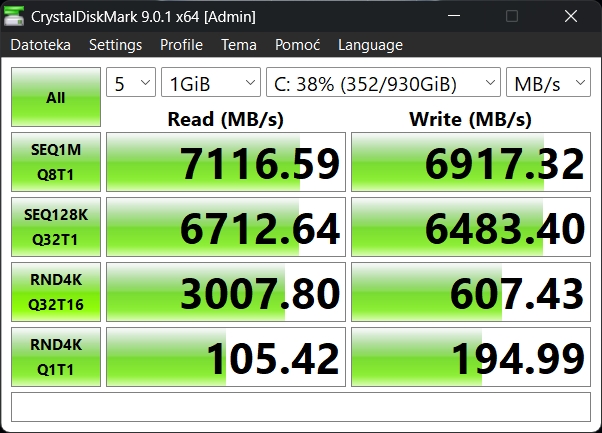Click the empty comment field at bottom
The height and width of the screenshot is (433, 602).
coord(301,407)
